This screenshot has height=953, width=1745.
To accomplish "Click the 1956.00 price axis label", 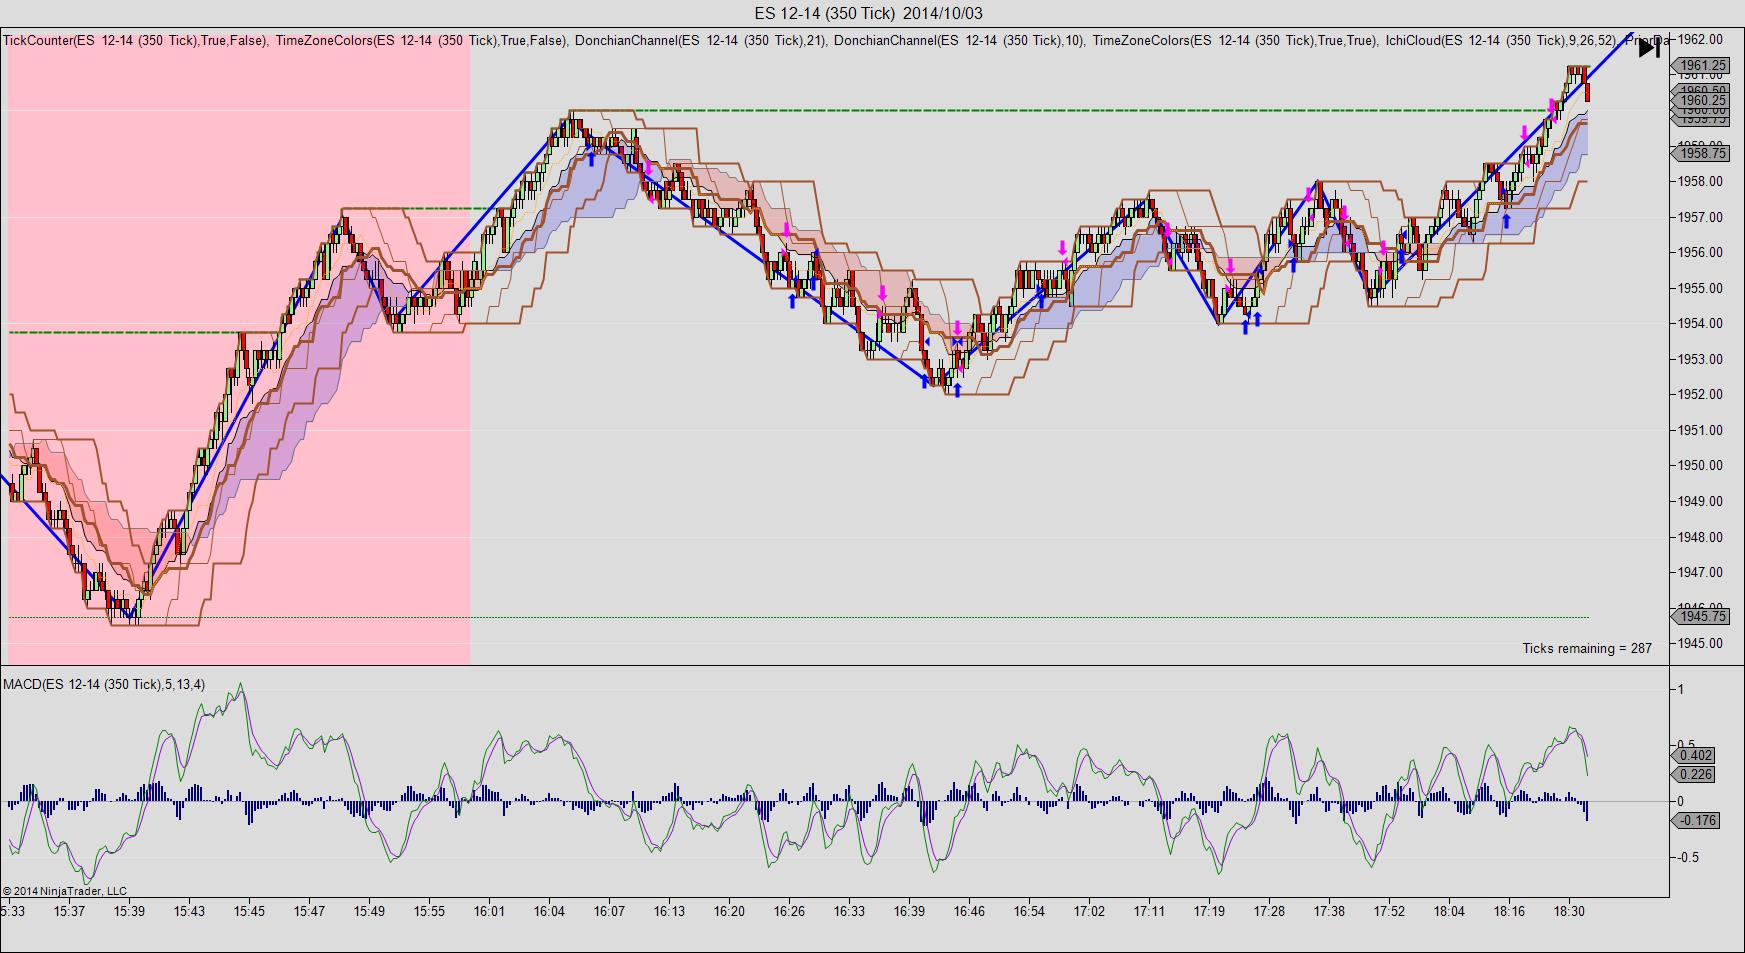I will coord(1701,253).
